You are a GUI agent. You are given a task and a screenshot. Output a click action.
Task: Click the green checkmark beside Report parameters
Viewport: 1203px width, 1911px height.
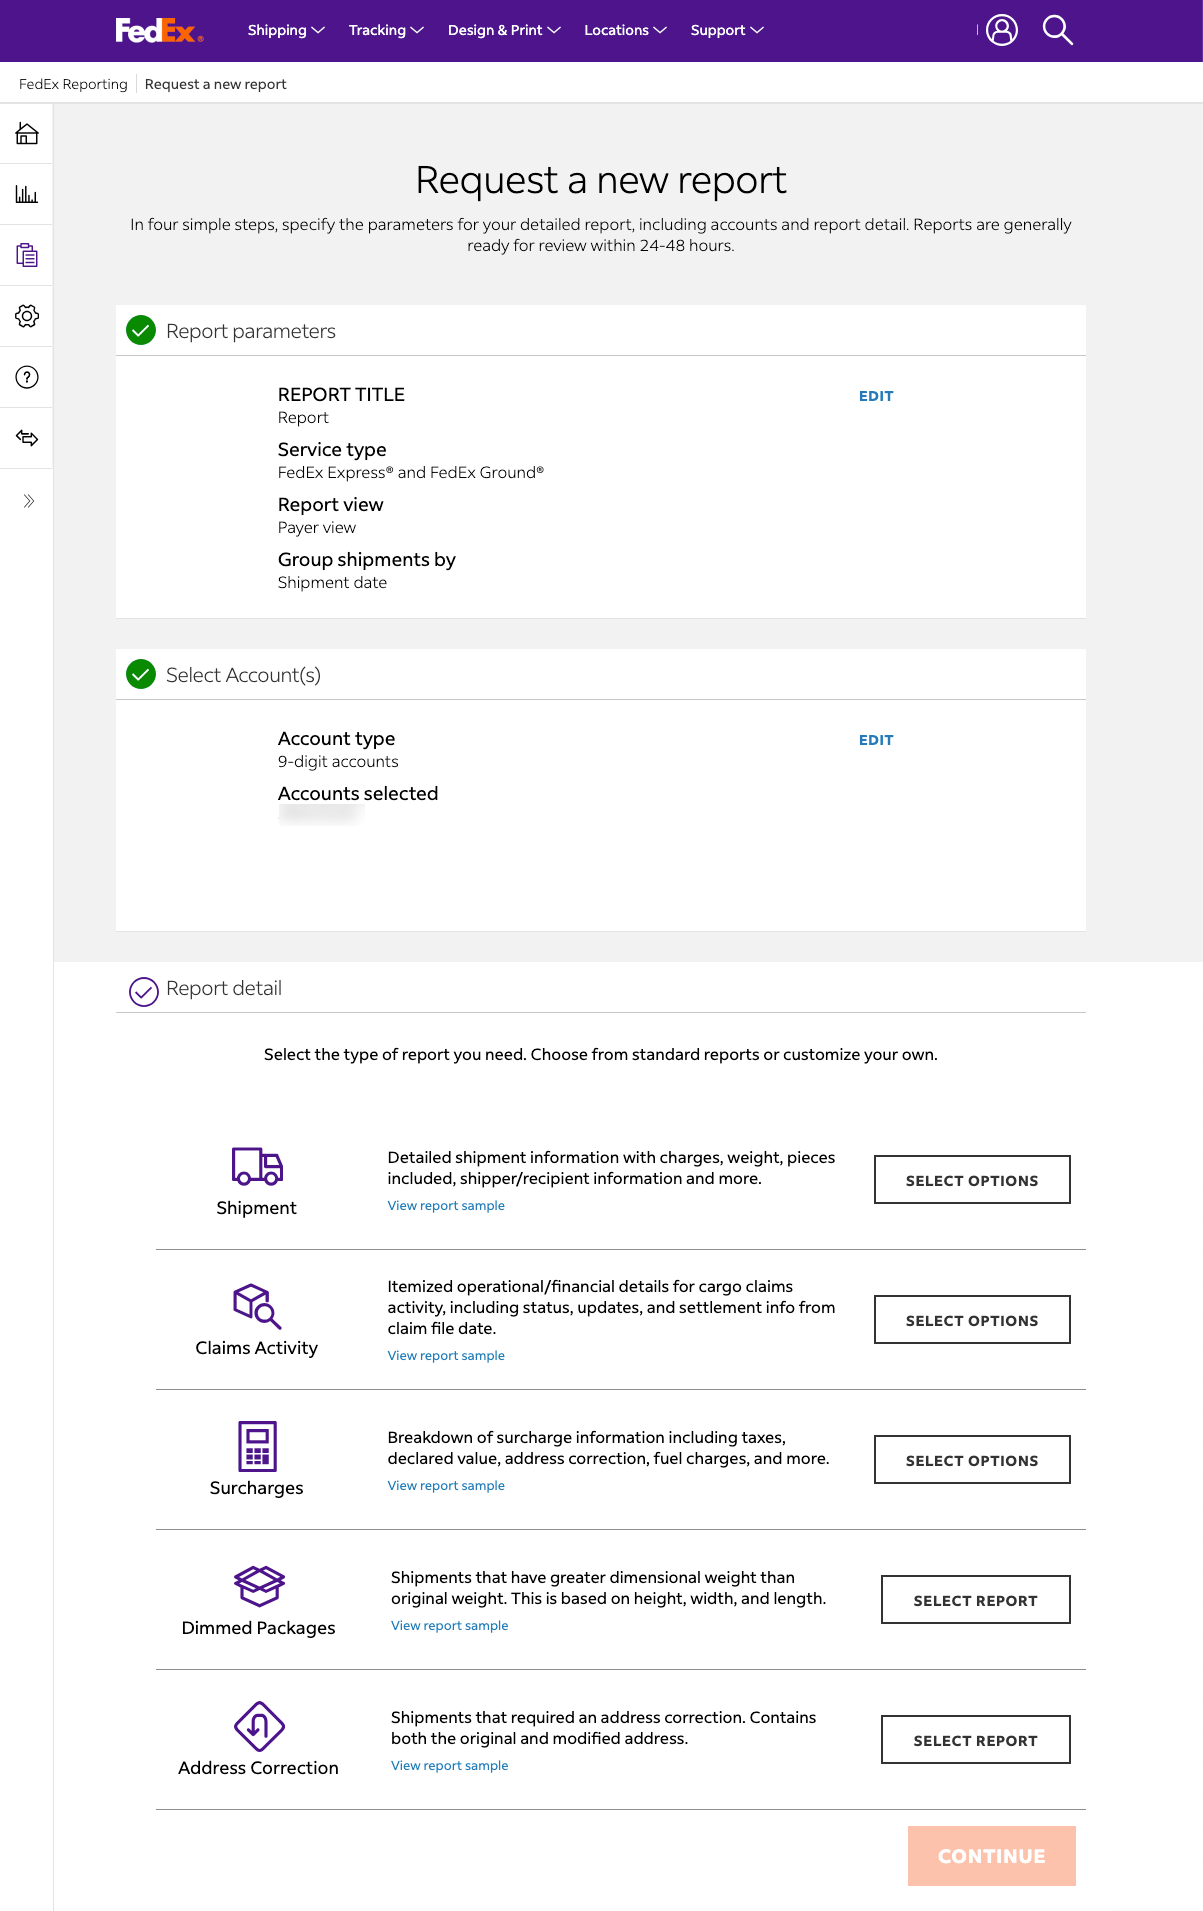point(141,330)
